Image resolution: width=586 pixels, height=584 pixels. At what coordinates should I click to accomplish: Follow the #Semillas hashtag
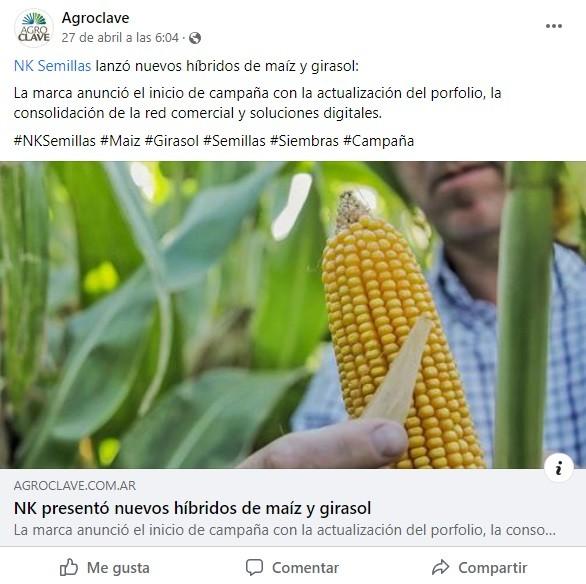(234, 141)
